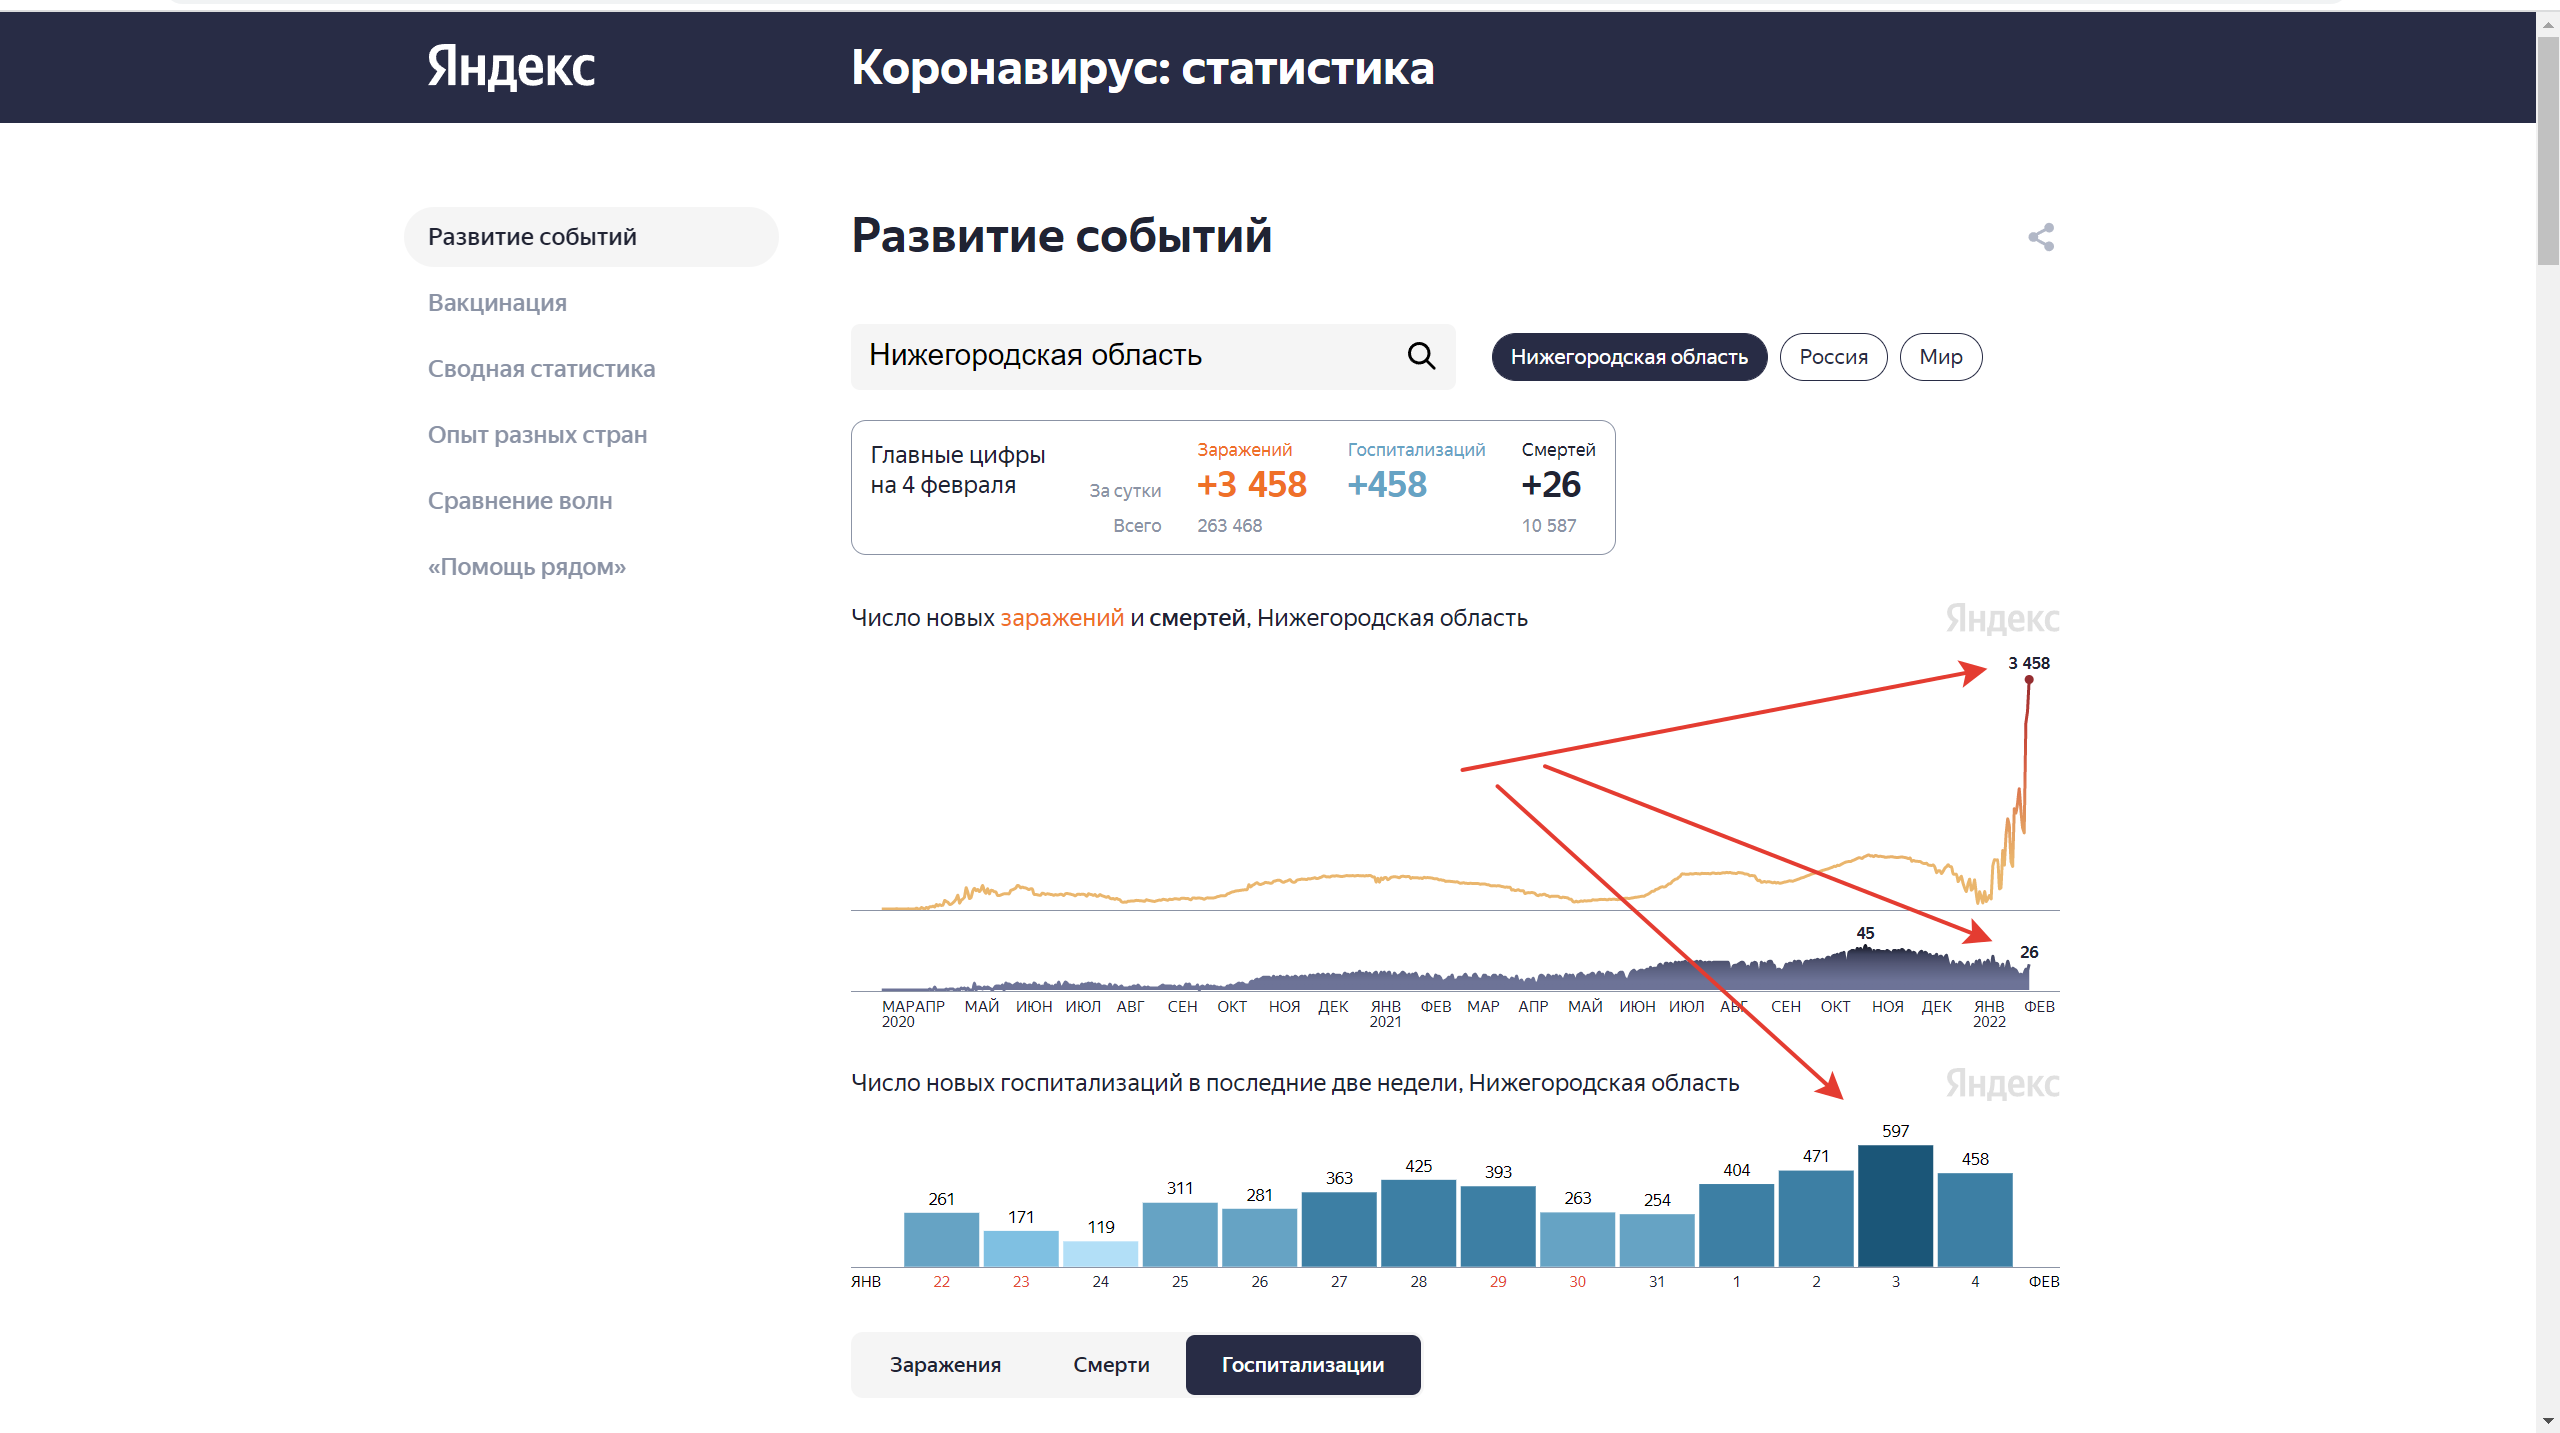Click the bar labeled 311 for January 25
The height and width of the screenshot is (1433, 2560).
(x=1180, y=1235)
